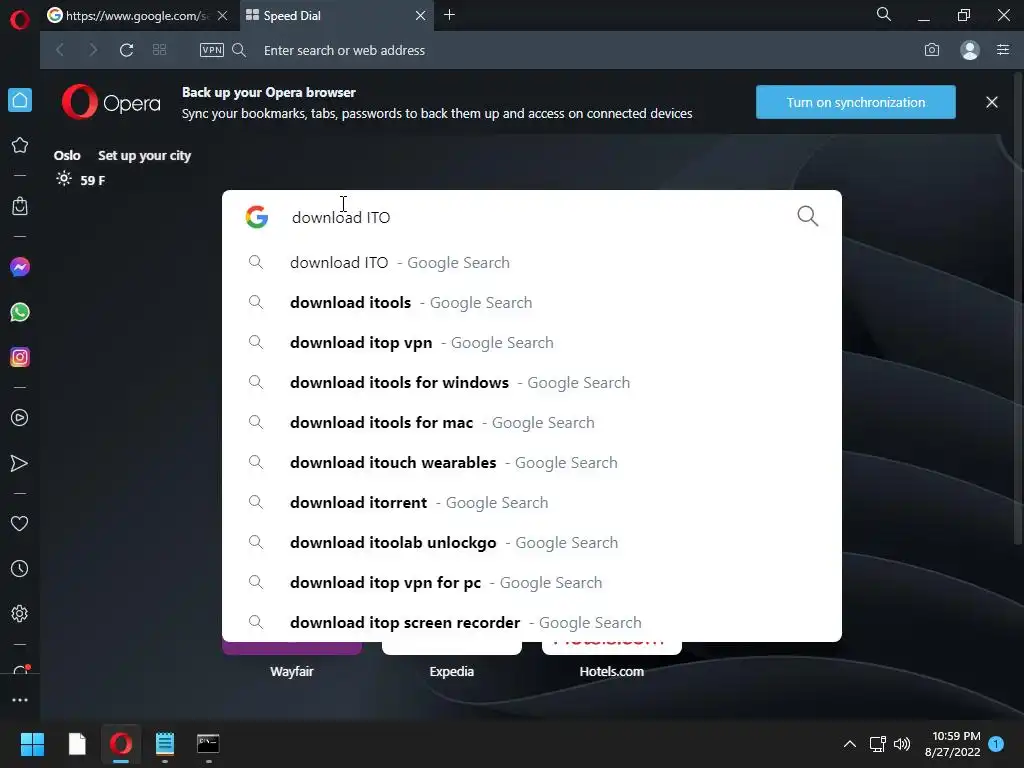Open the Notepad taskbar app
Image resolution: width=1024 pixels, height=768 pixels.
coord(165,744)
